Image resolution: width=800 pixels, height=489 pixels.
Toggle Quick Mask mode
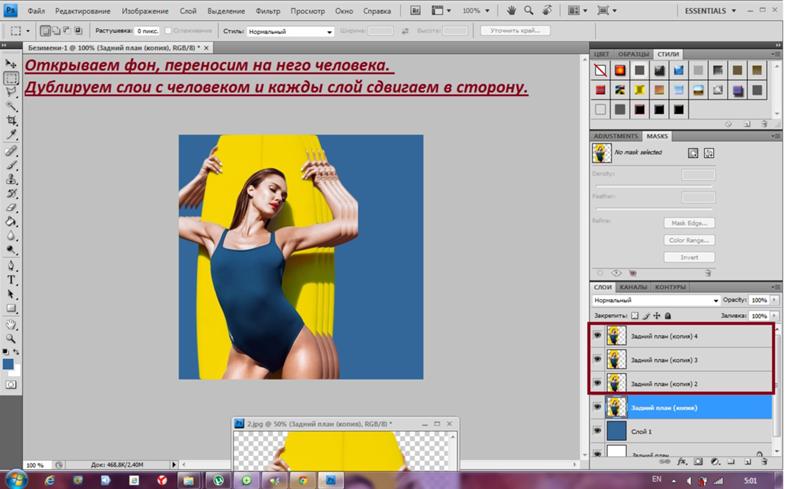pos(11,385)
